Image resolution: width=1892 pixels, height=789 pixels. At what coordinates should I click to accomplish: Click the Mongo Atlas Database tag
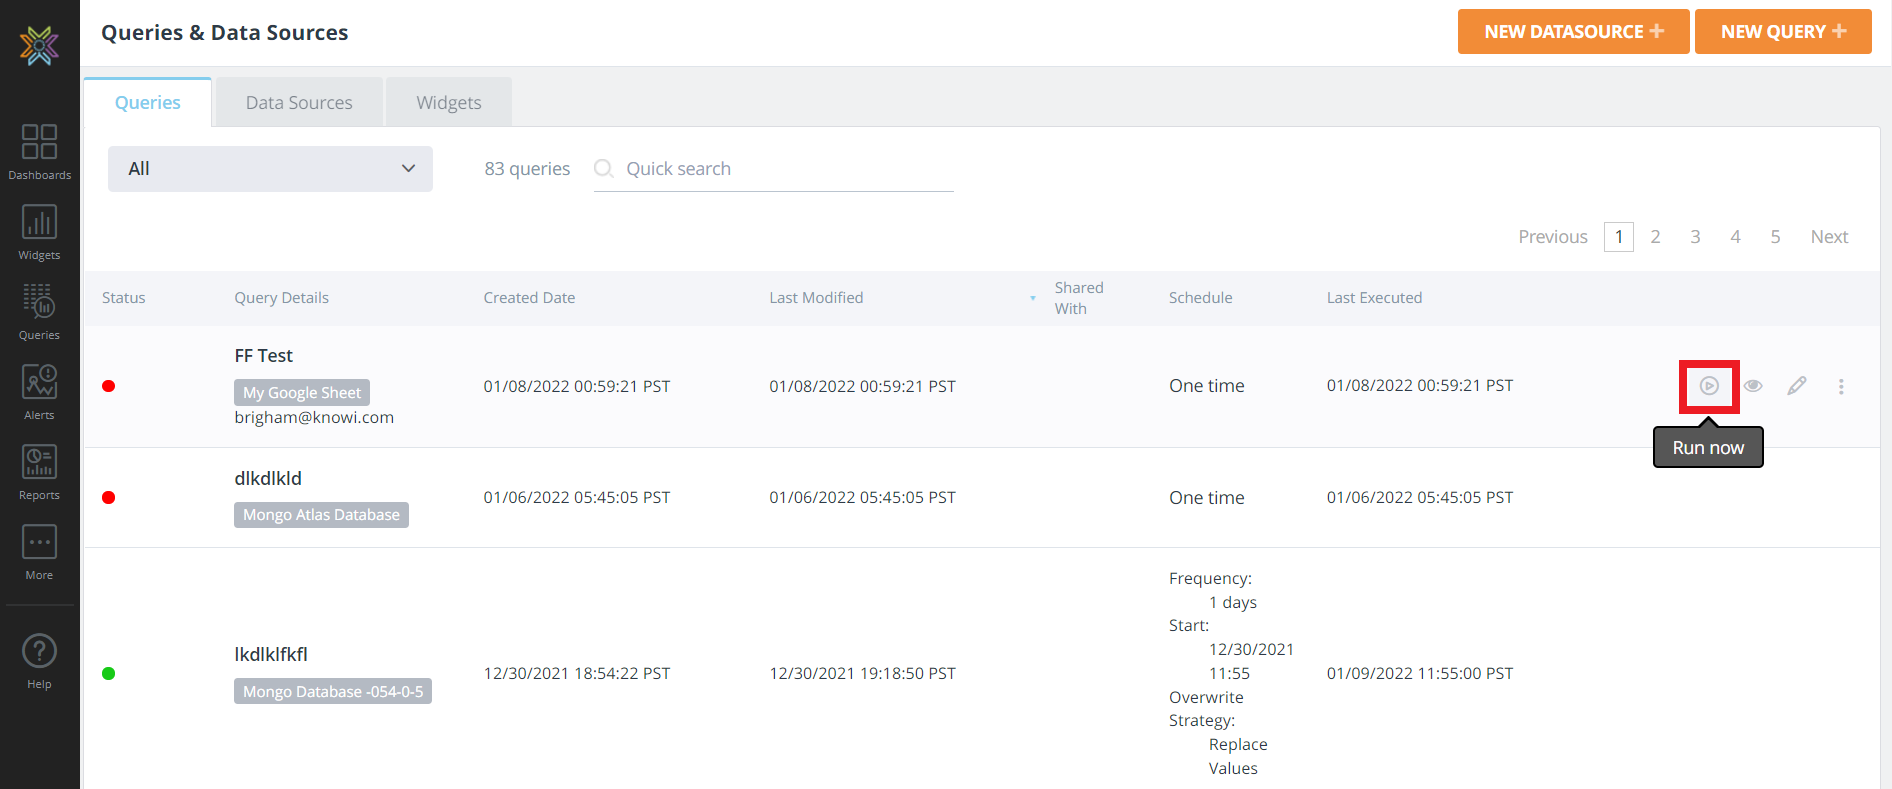(x=321, y=515)
